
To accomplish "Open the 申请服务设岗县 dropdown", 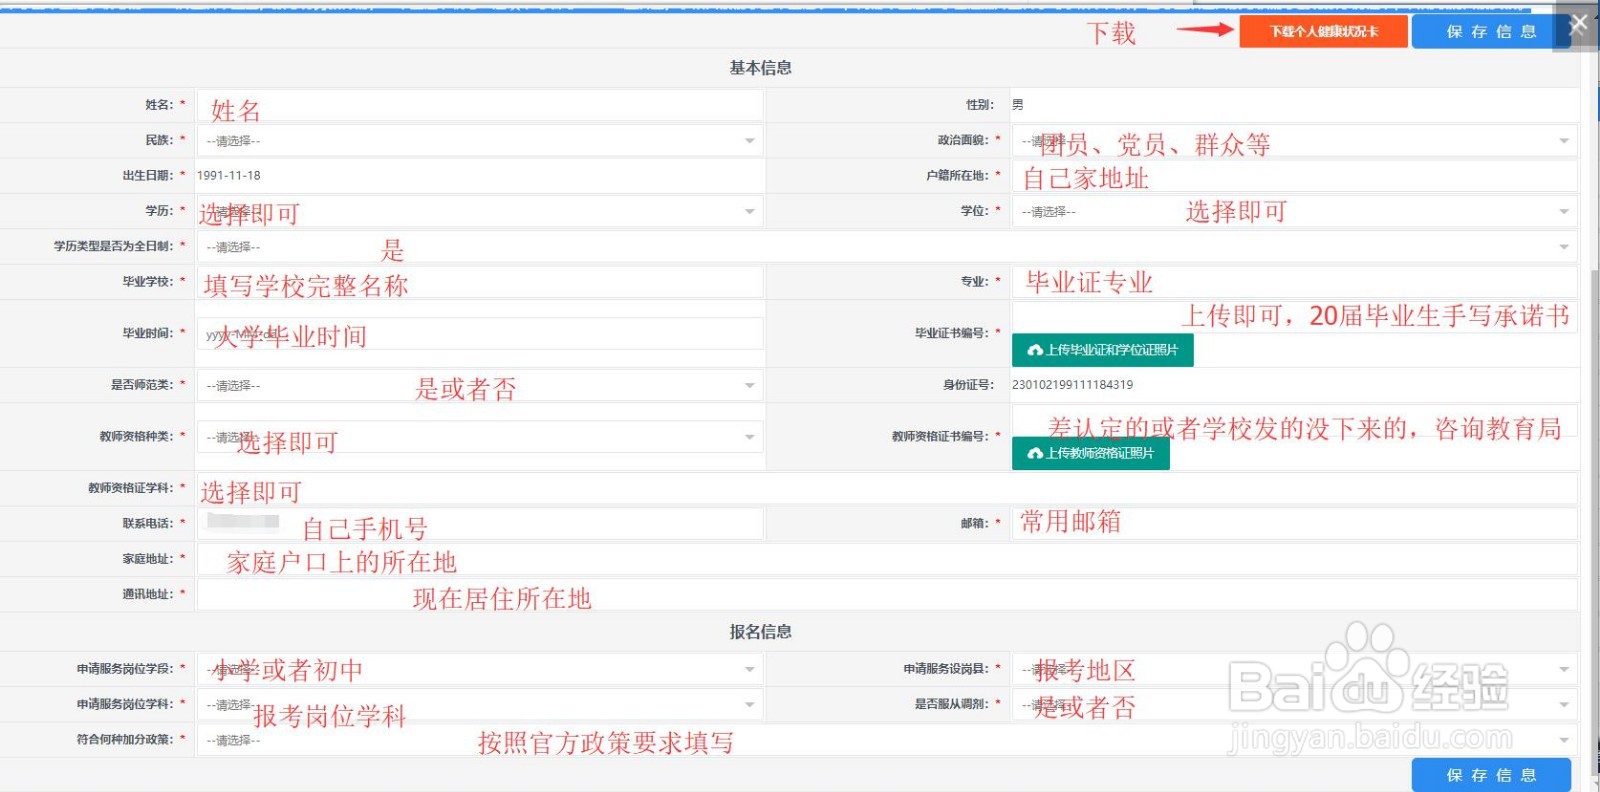I will point(1295,669).
